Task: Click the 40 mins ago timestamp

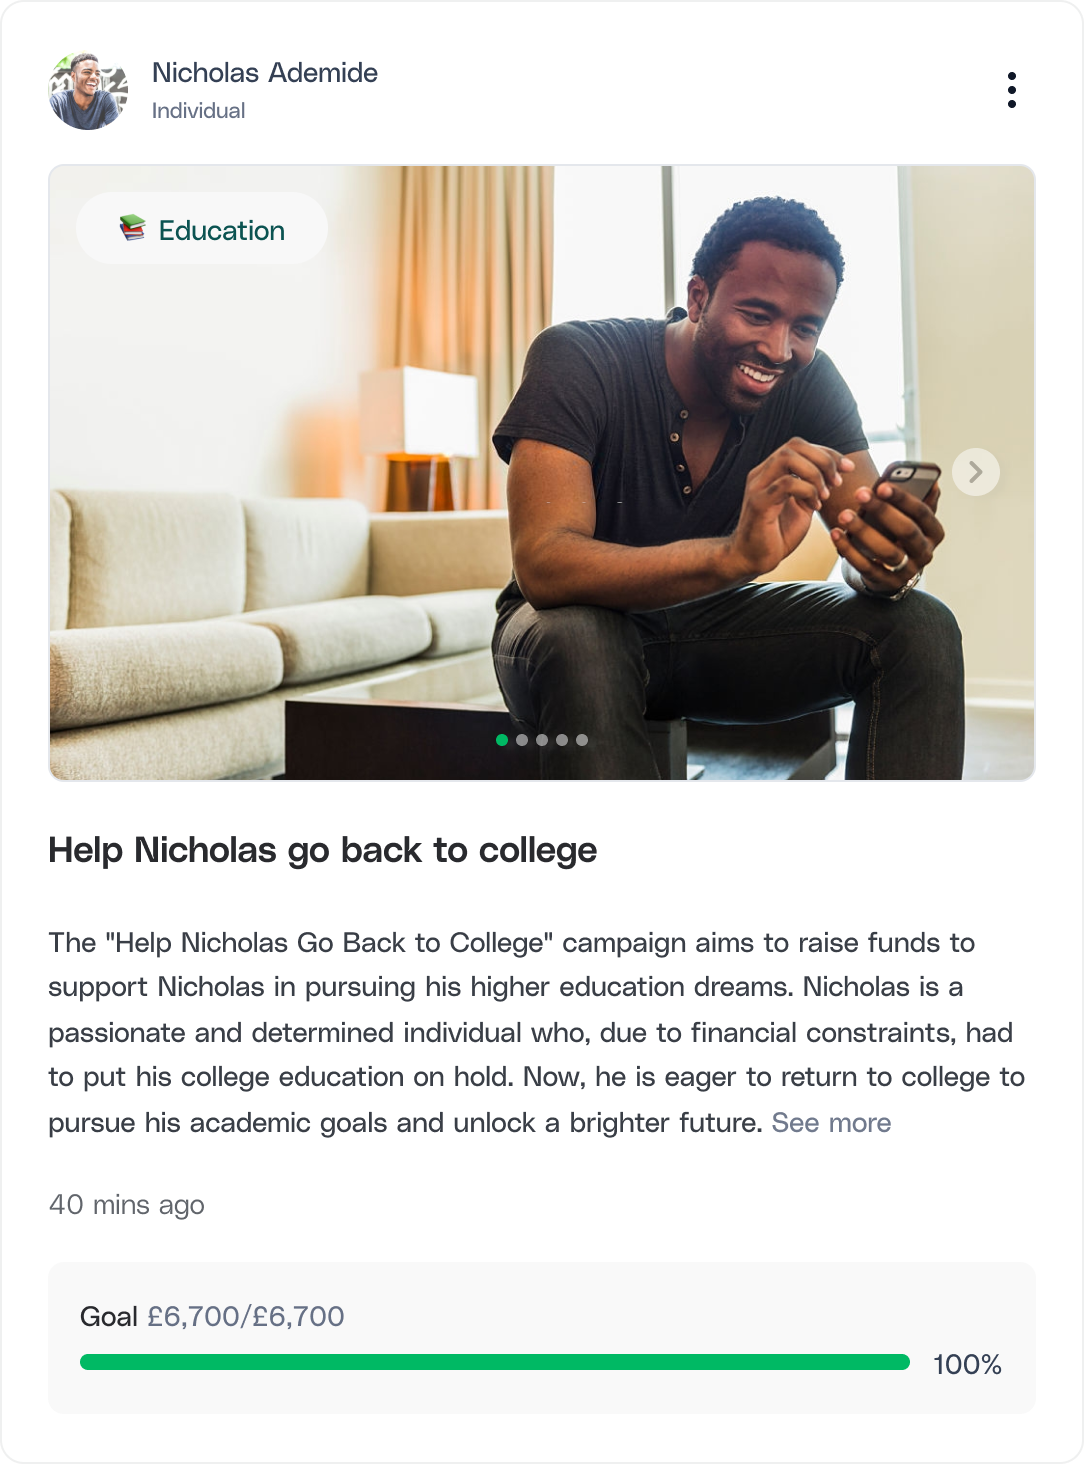Action: [127, 1205]
